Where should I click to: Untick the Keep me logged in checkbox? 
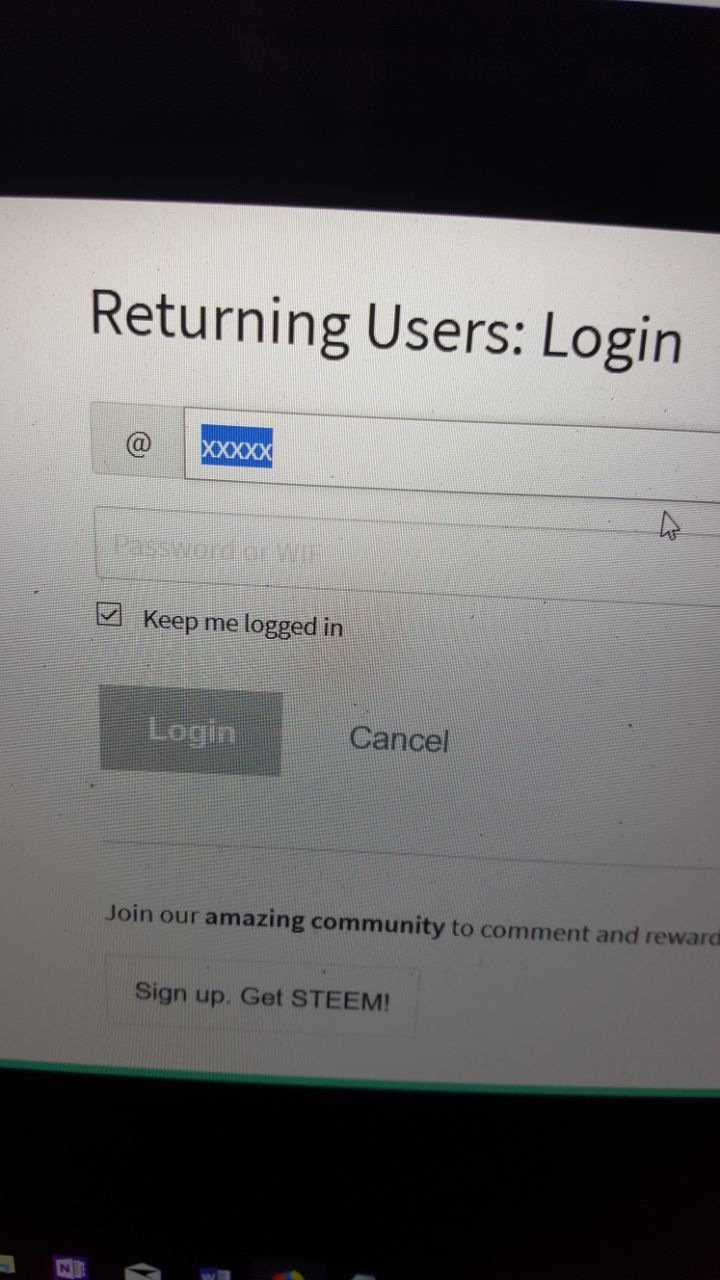click(108, 614)
